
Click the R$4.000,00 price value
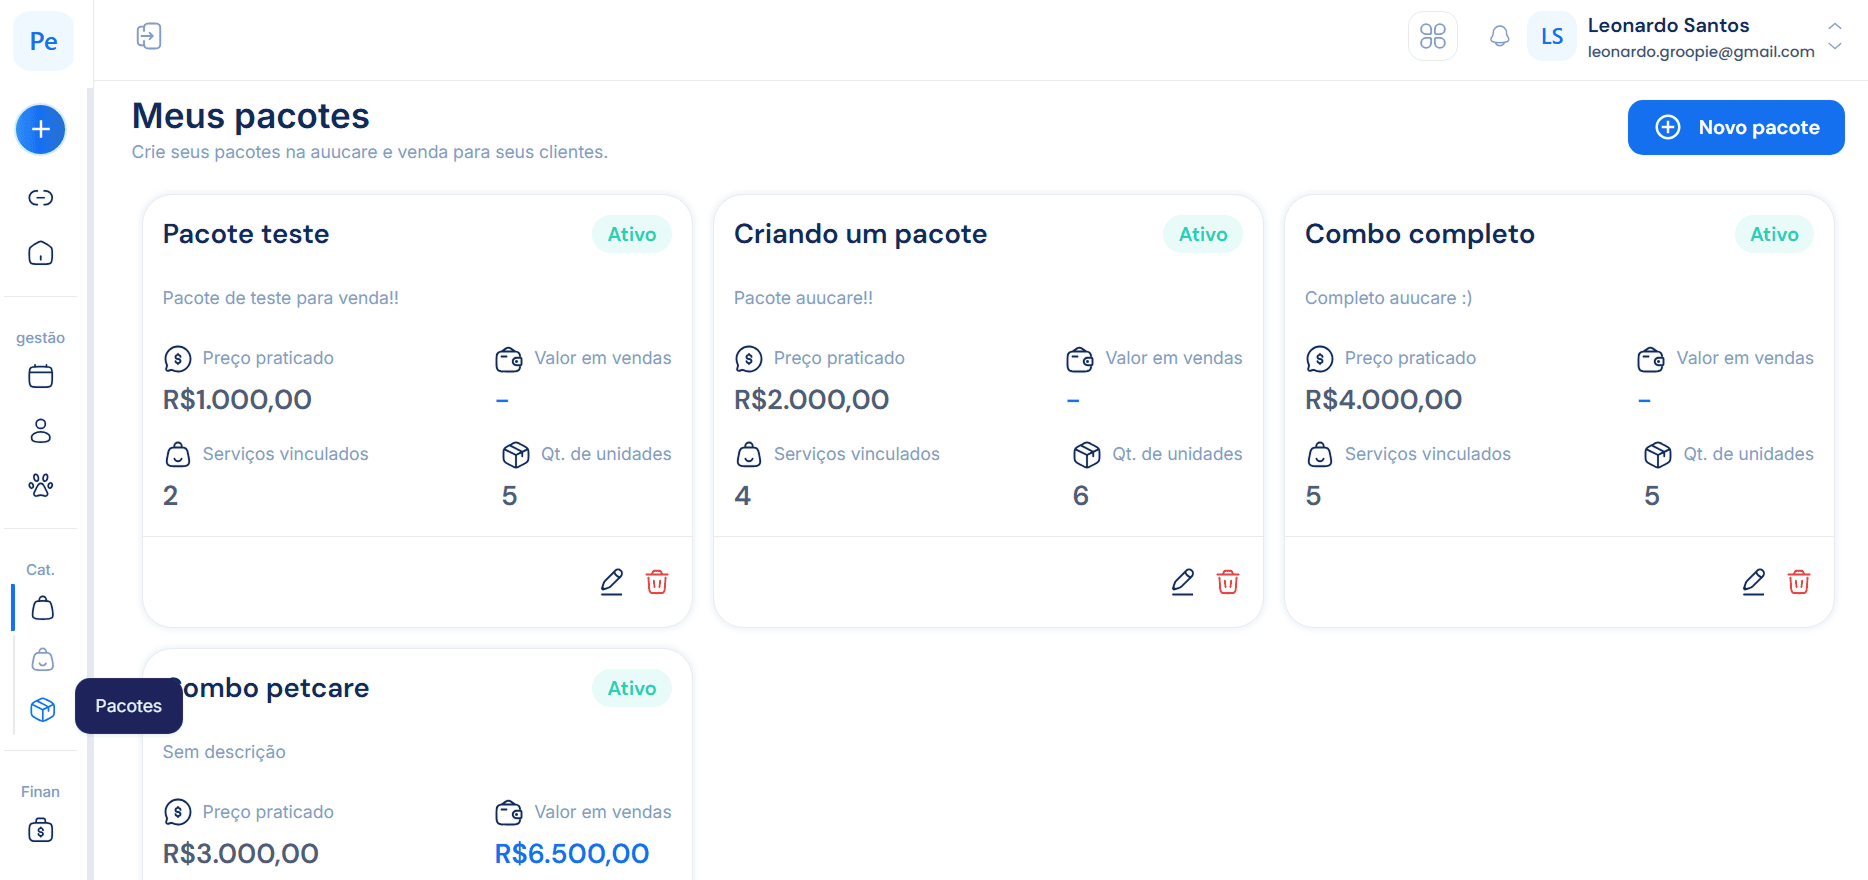1383,400
